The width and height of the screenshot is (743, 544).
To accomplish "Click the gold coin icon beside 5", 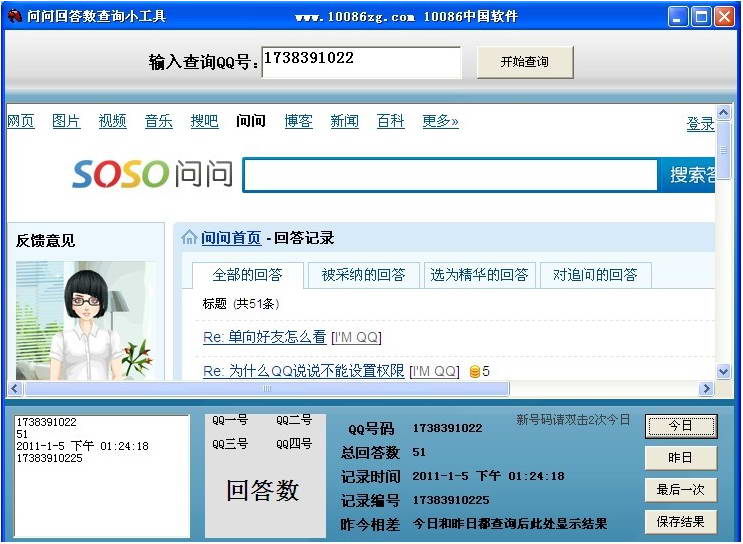I will click(x=474, y=372).
